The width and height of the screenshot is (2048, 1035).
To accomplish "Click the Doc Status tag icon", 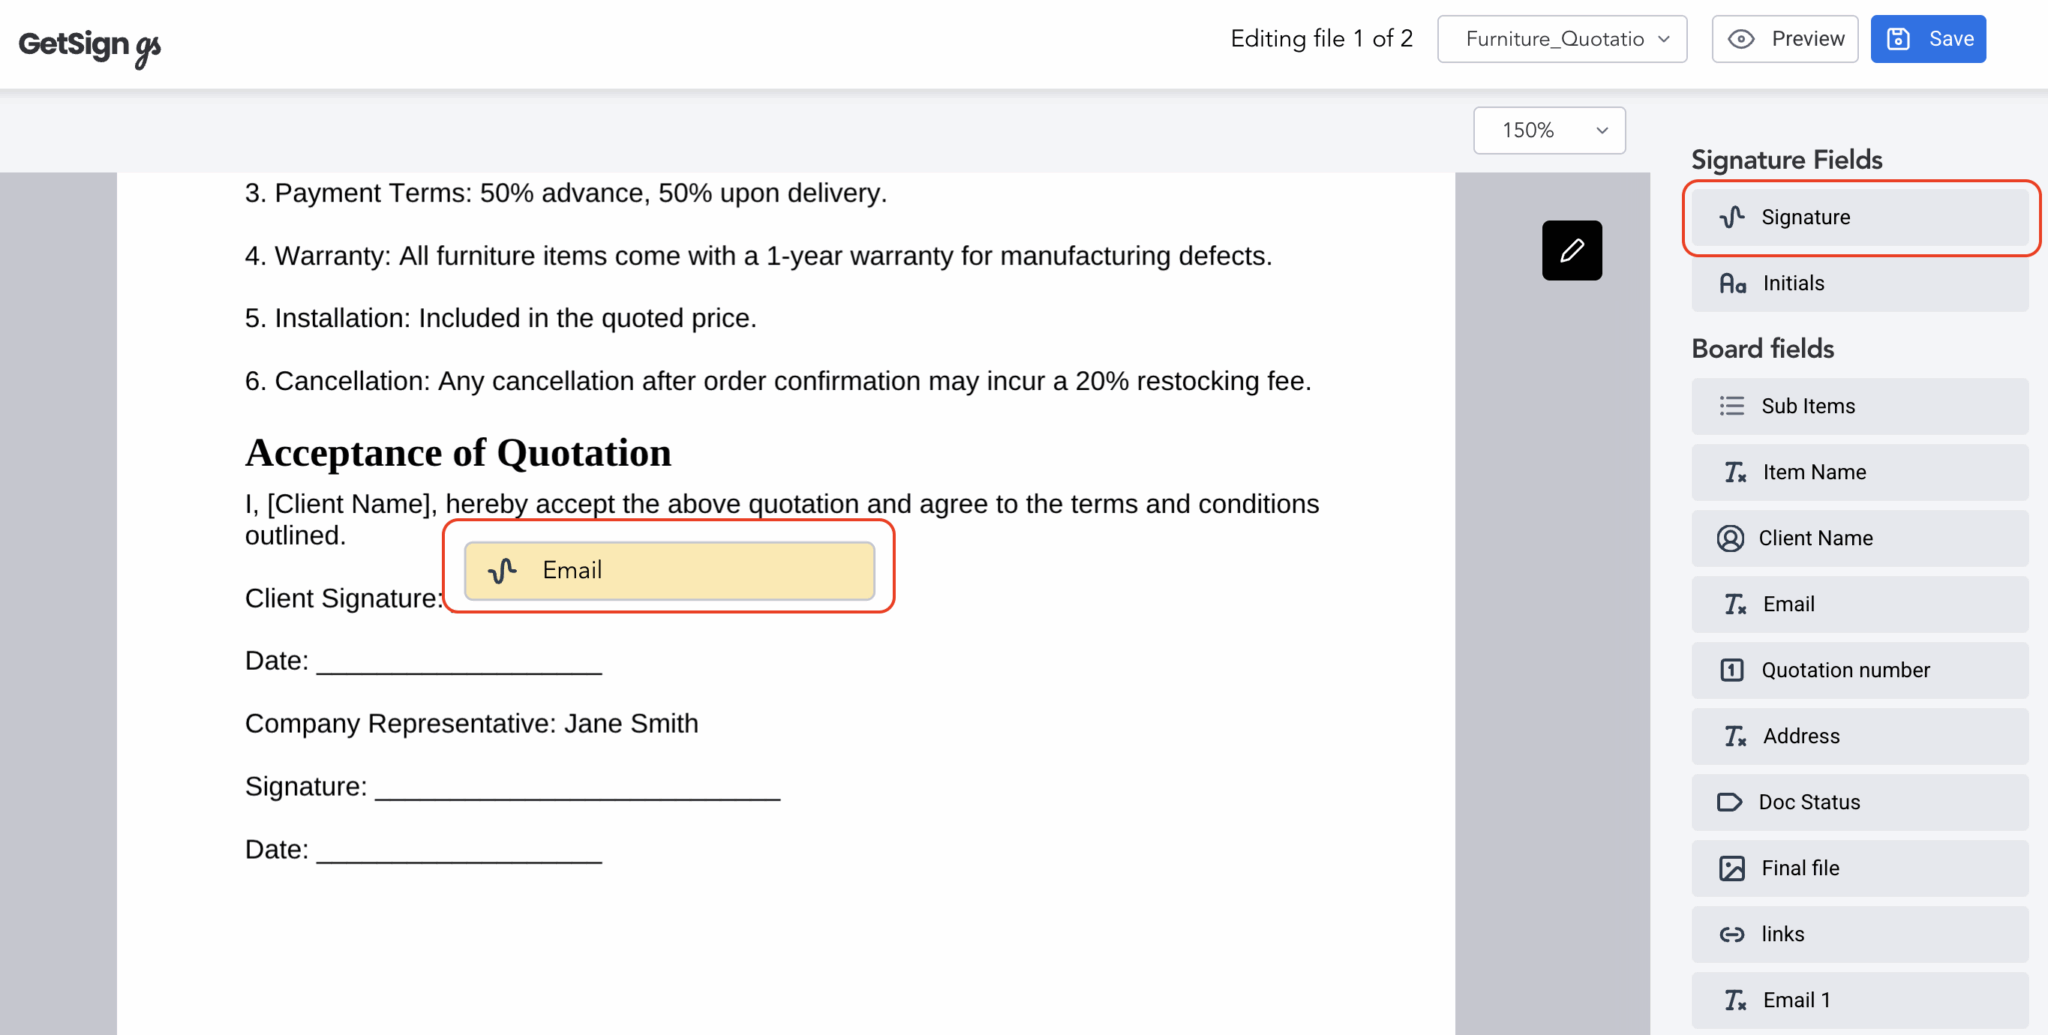I will coord(1731,802).
